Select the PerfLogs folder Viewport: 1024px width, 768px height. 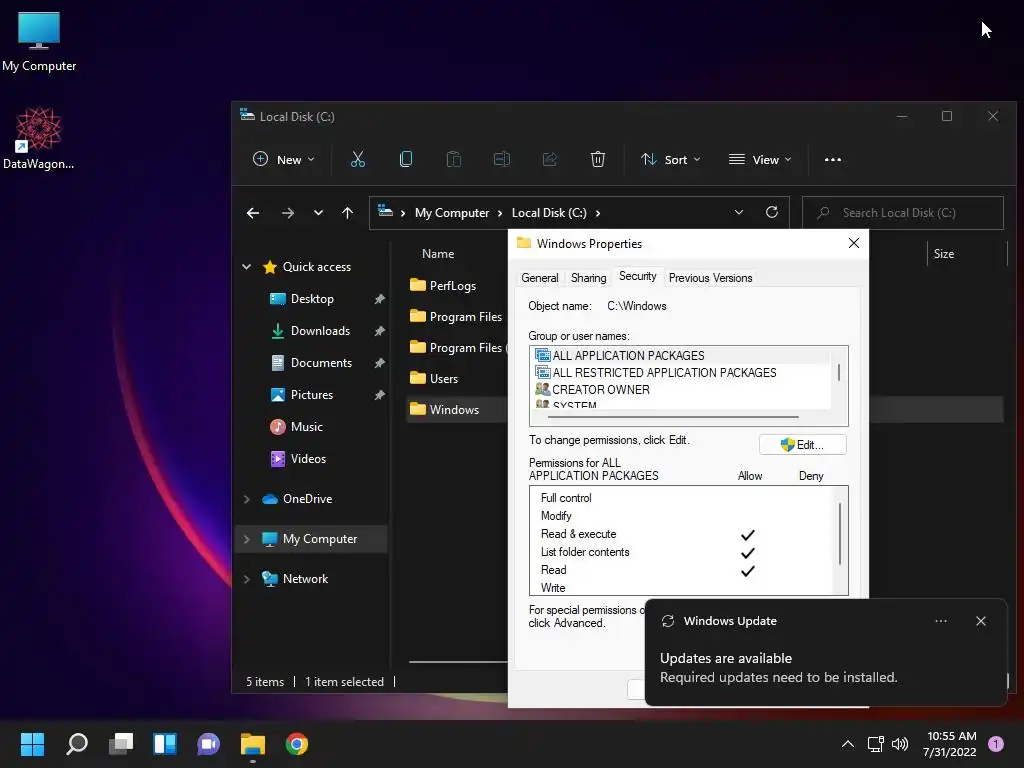443,285
